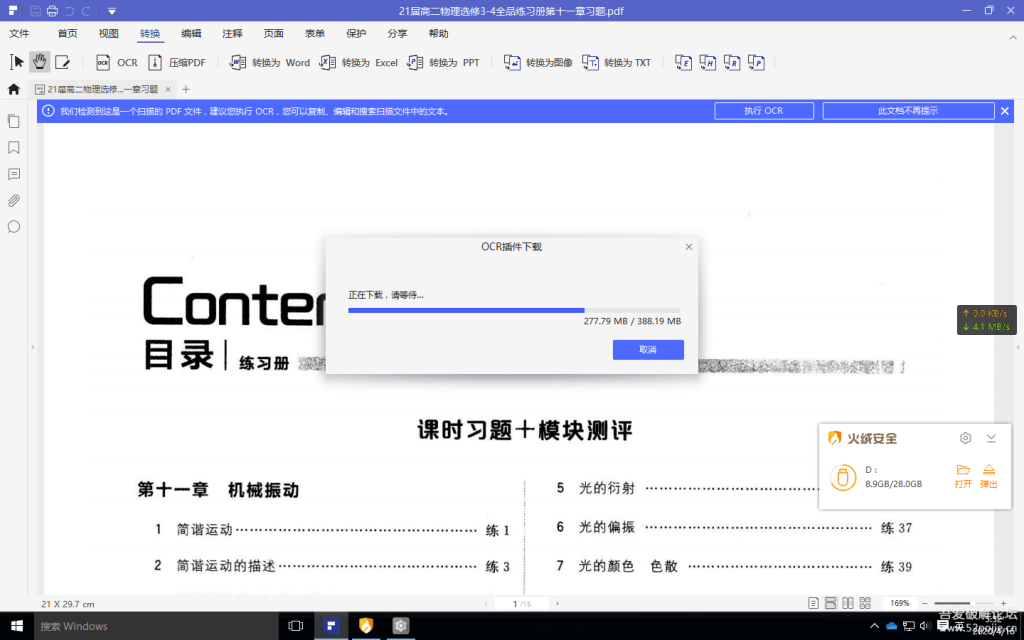Click the convert 'P' format icon
This screenshot has width=1024, height=640.
click(x=756, y=63)
